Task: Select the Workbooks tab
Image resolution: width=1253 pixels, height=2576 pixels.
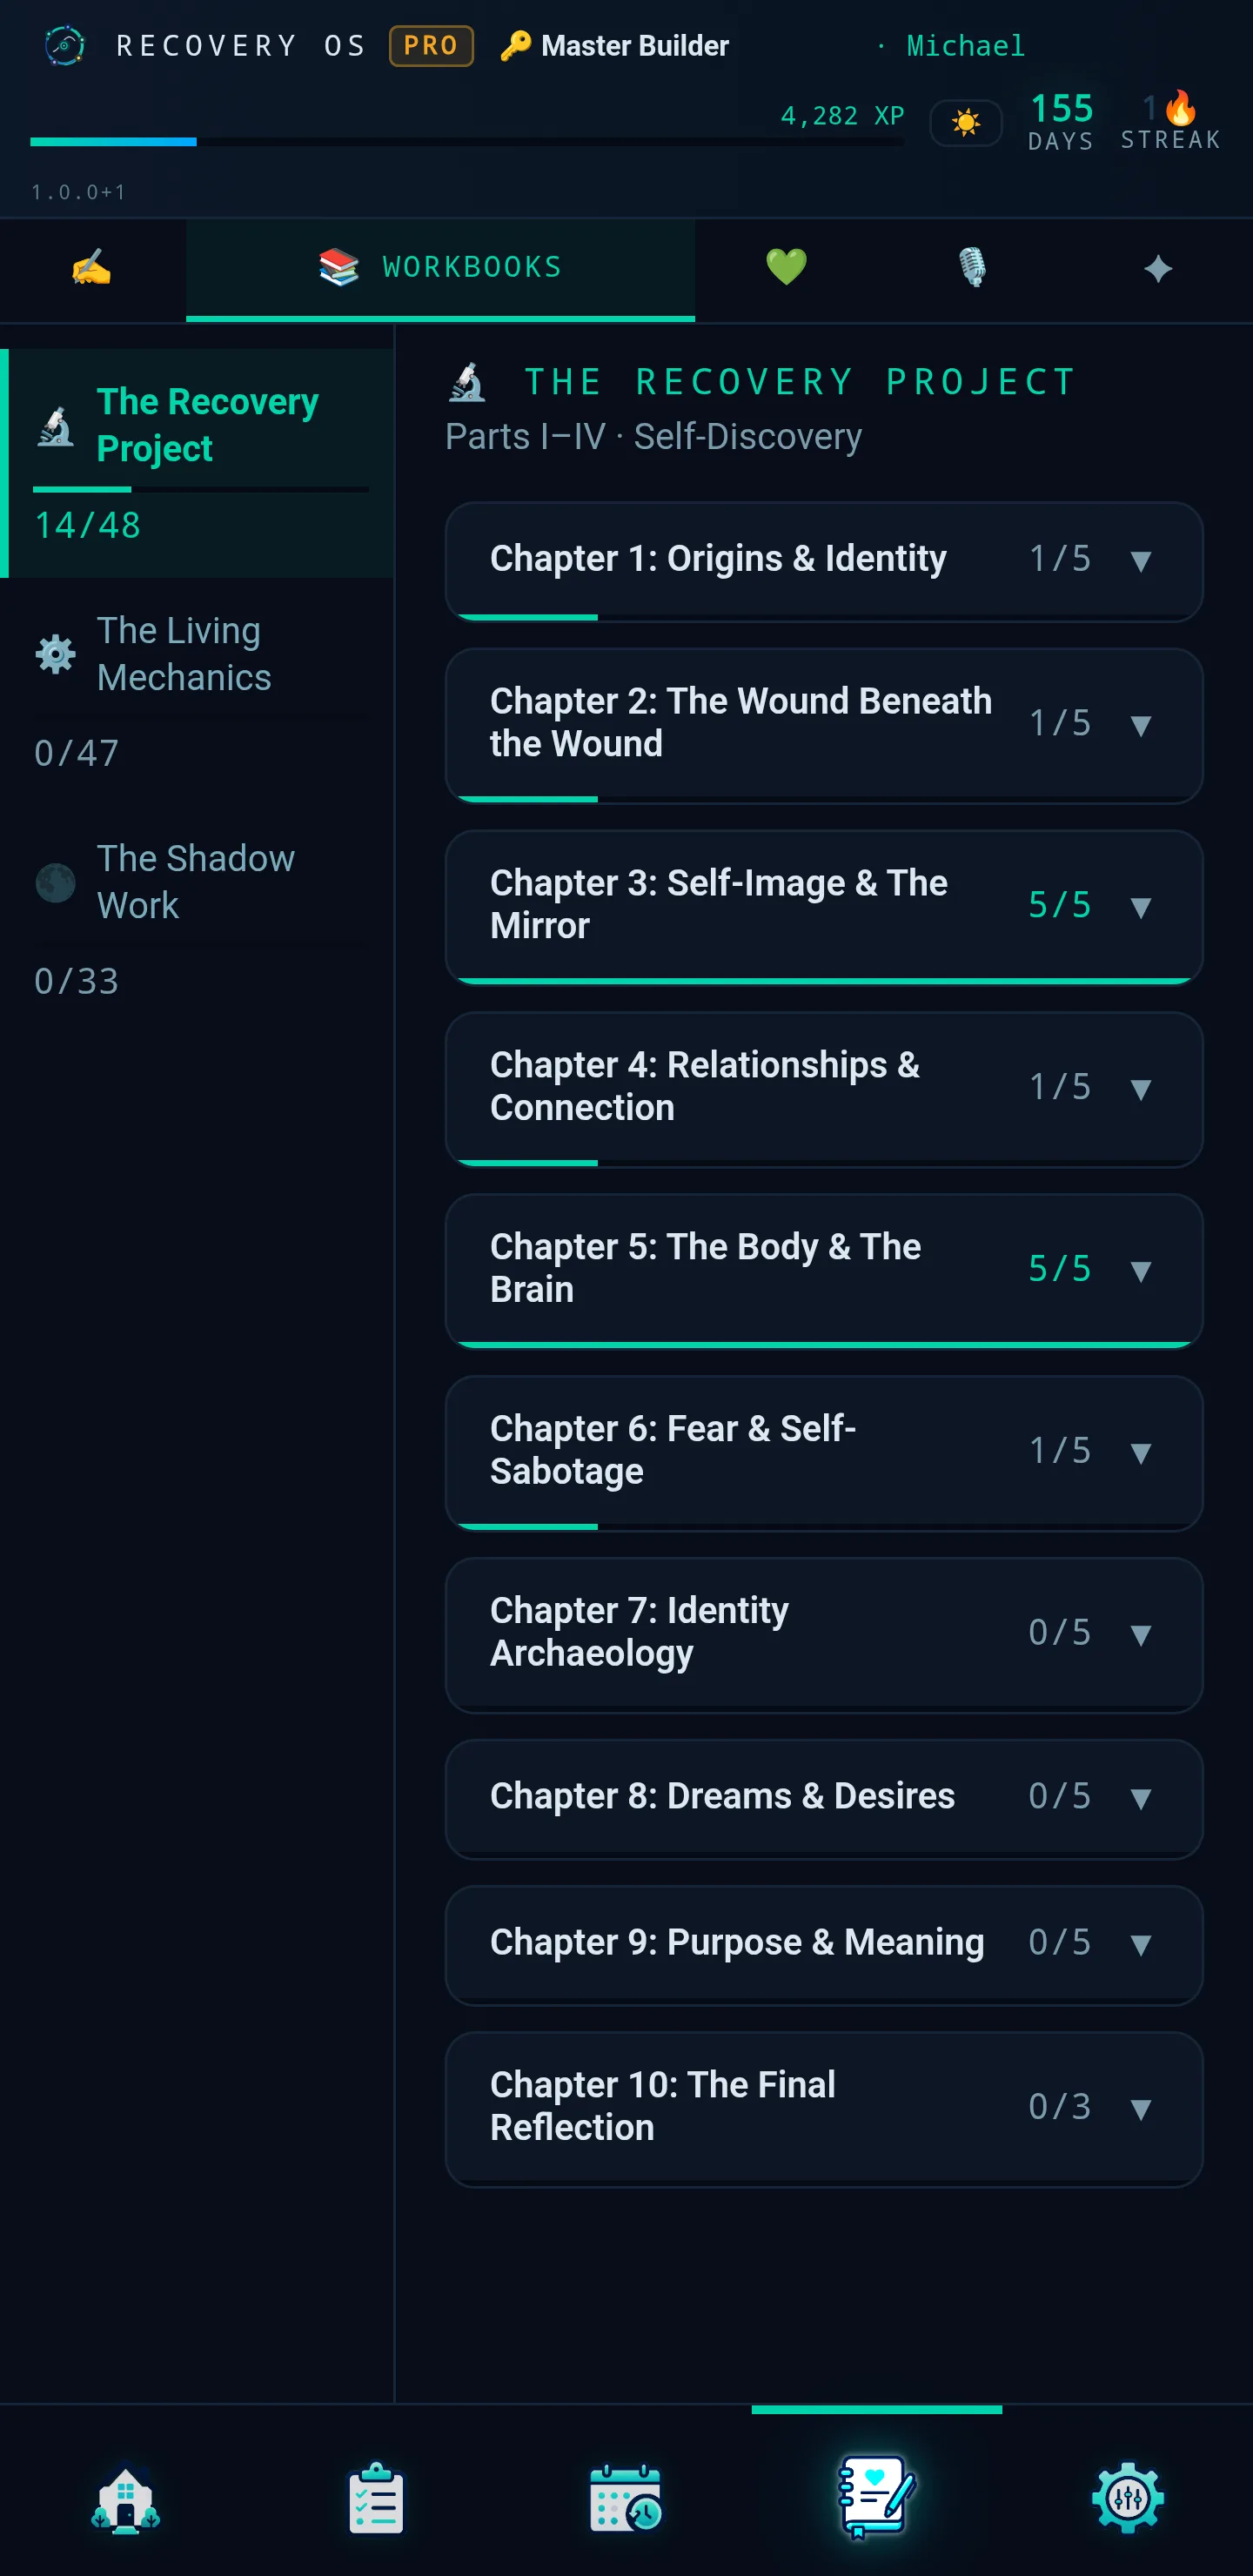Action: [x=440, y=268]
